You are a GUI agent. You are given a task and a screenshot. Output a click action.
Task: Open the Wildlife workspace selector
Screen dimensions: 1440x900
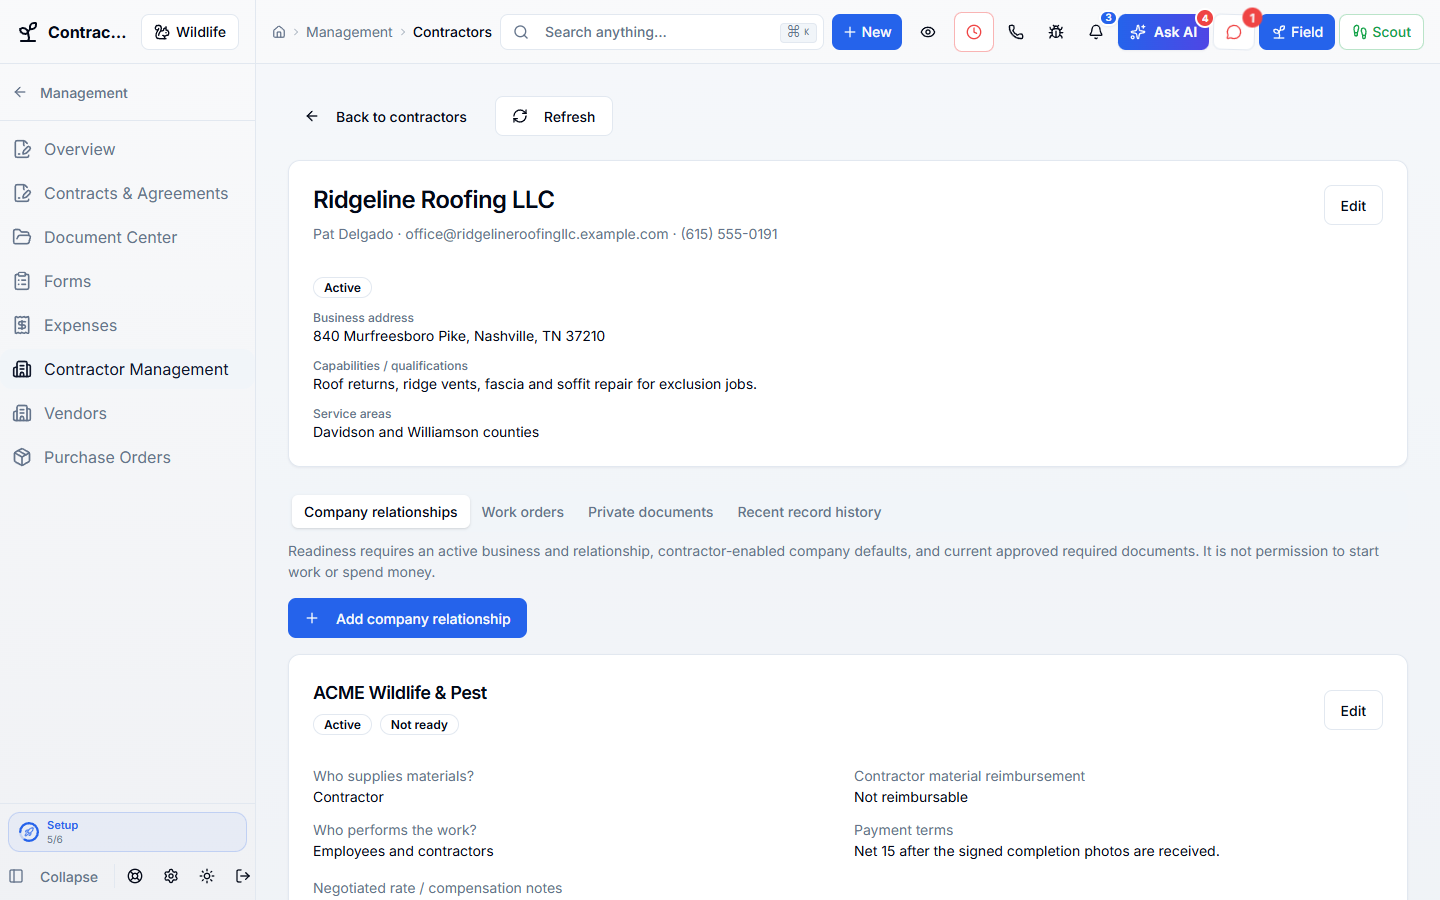pyautogui.click(x=190, y=32)
